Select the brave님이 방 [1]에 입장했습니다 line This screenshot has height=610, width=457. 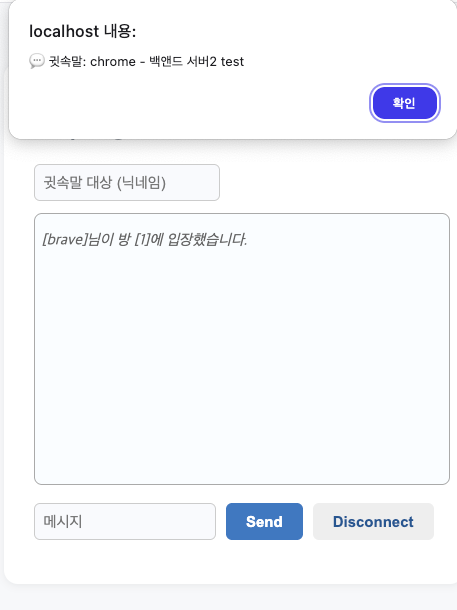tap(145, 239)
